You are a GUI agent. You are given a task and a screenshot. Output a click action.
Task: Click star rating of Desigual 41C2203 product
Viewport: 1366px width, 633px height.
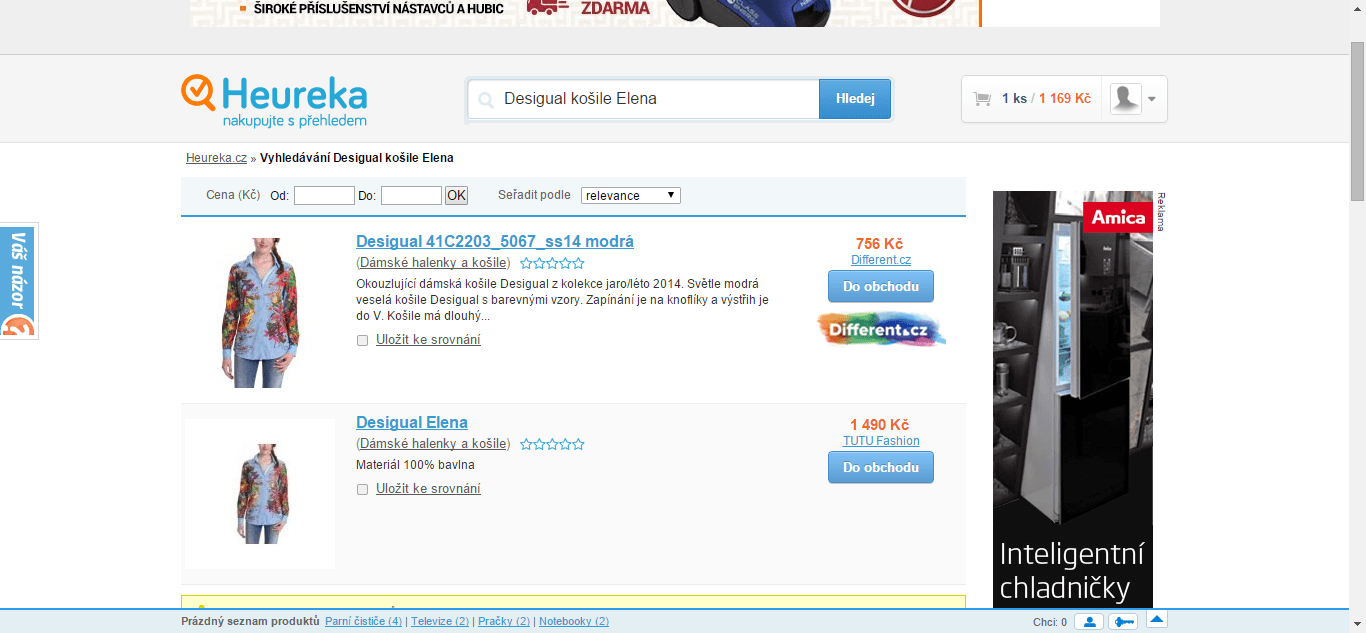click(x=552, y=264)
